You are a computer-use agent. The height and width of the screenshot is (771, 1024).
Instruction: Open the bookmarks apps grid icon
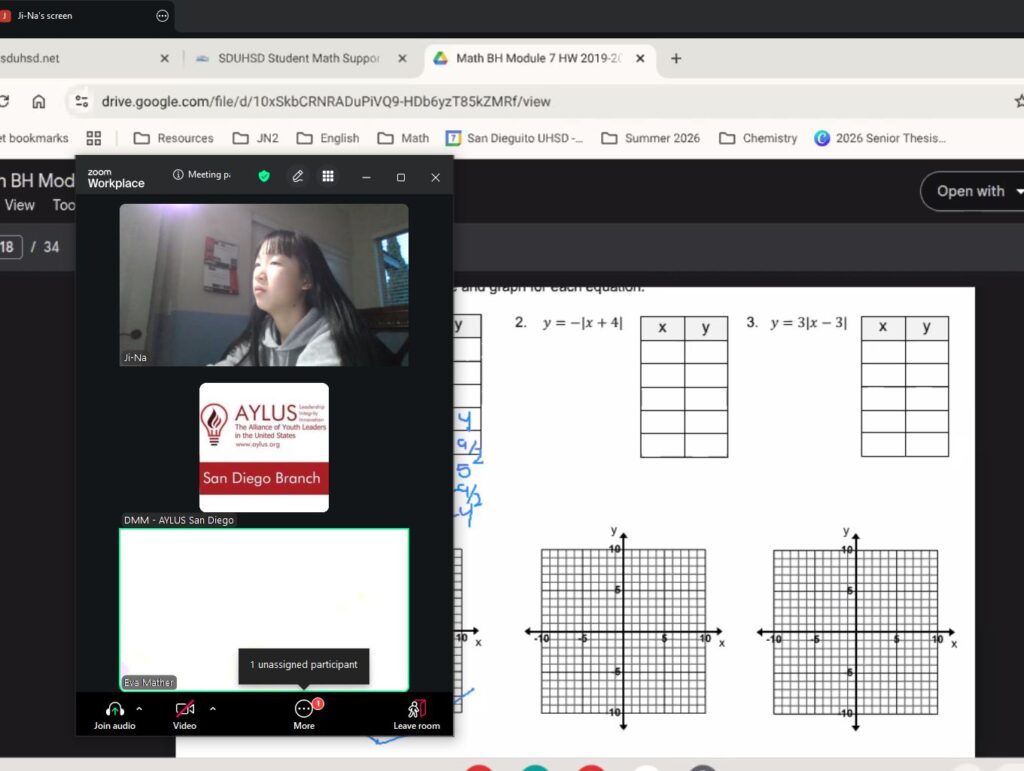tap(94, 138)
